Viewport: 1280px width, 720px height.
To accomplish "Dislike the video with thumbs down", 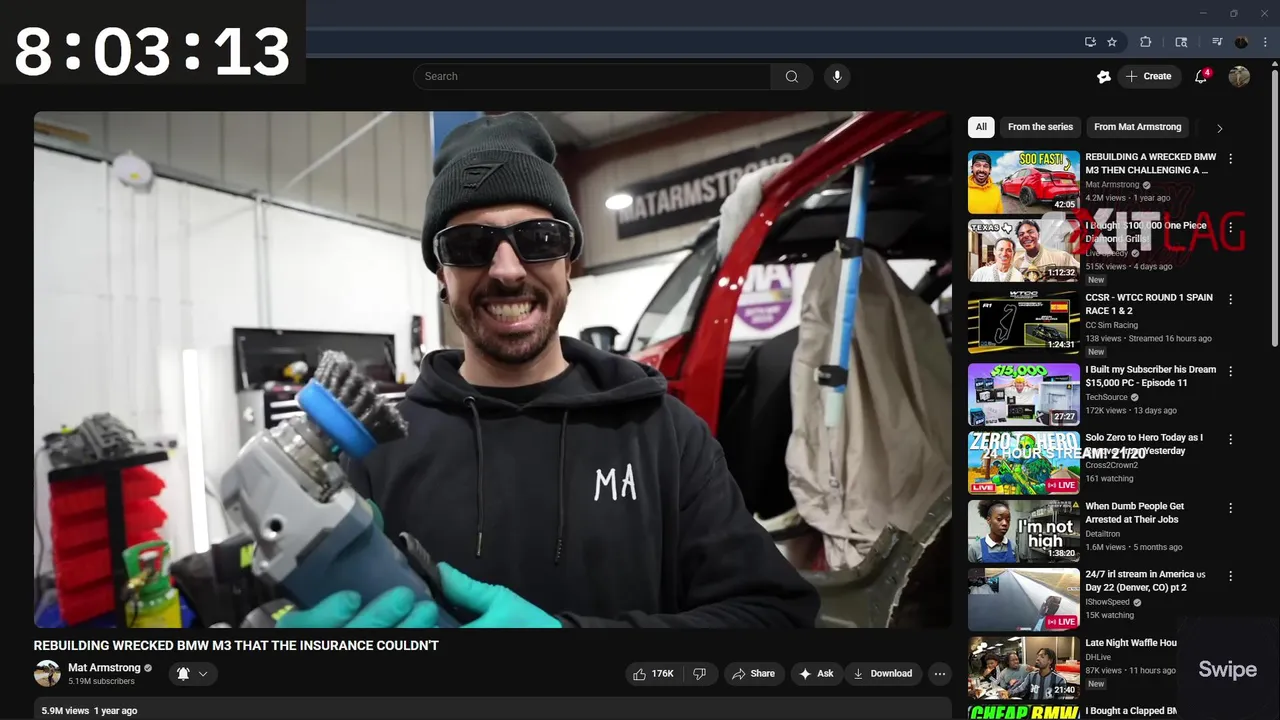I will (700, 674).
